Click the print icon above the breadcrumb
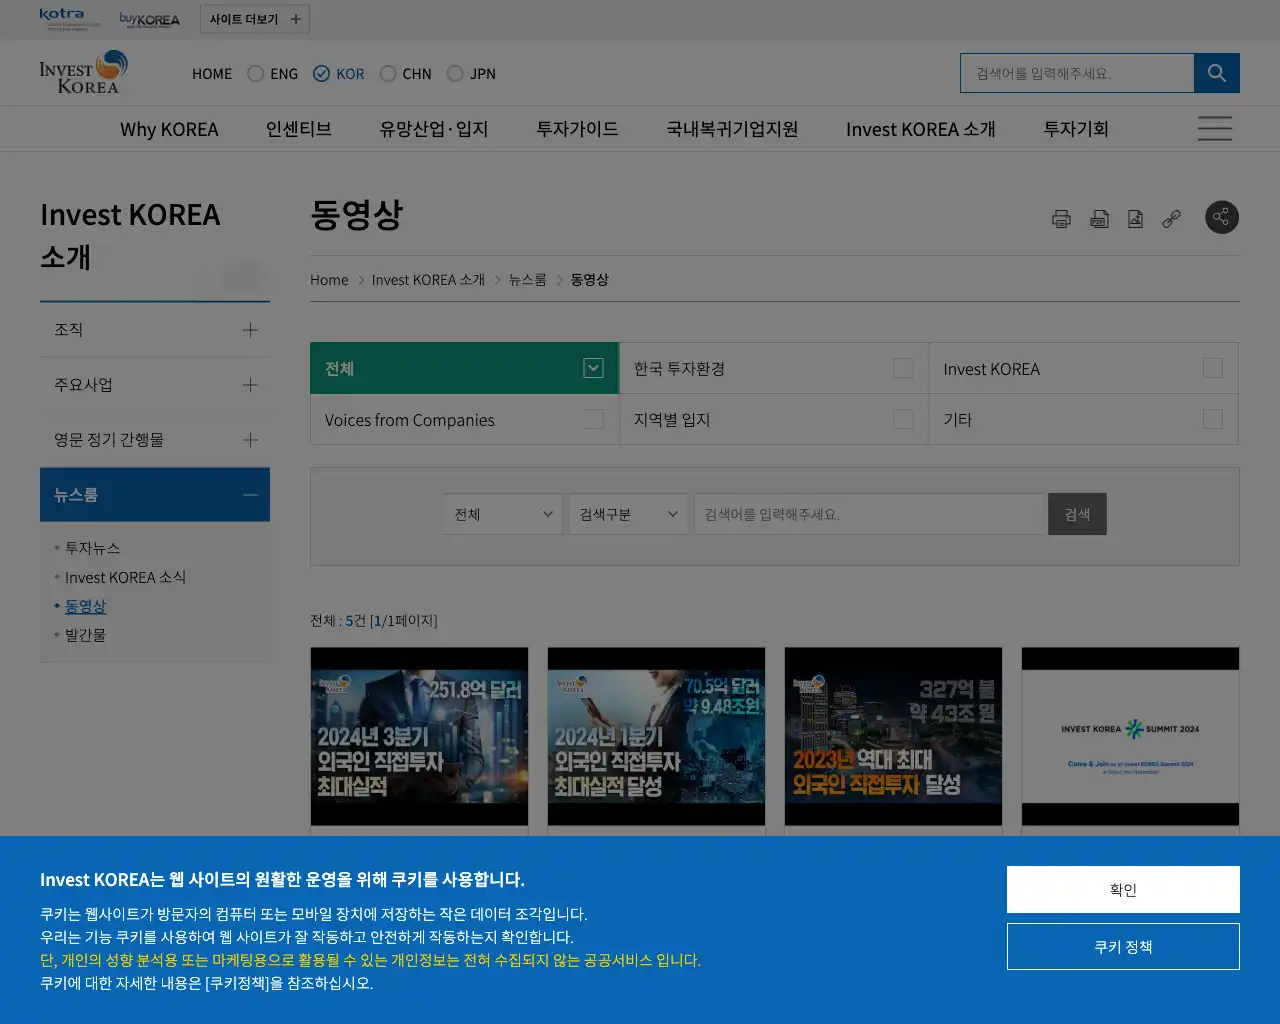Image resolution: width=1280 pixels, height=1024 pixels. pos(1062,218)
